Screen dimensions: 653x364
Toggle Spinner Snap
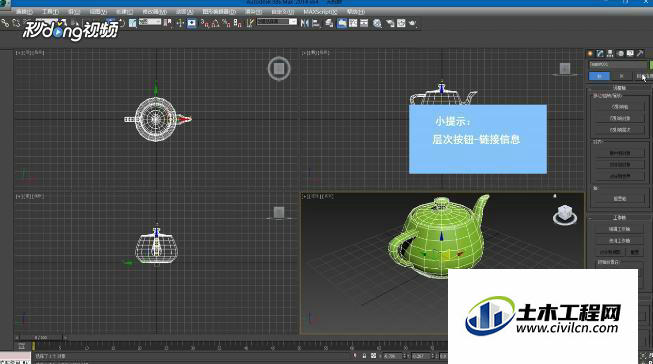(x=238, y=23)
